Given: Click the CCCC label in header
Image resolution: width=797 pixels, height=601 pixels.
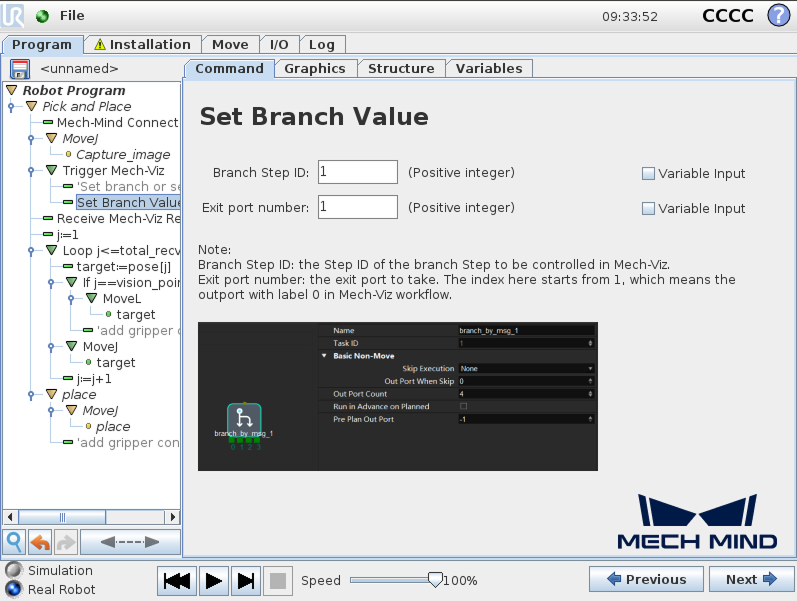Looking at the screenshot, I should point(728,16).
